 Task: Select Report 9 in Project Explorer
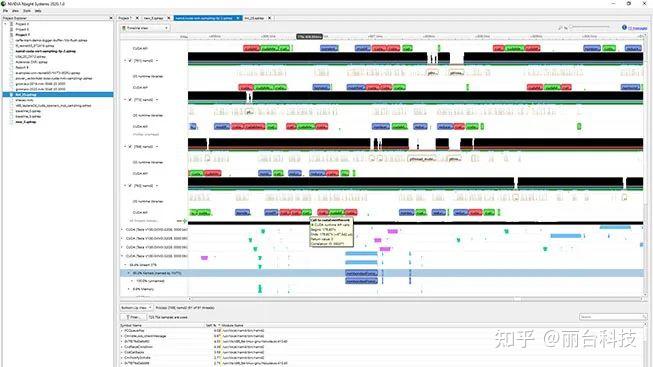tap(22, 67)
